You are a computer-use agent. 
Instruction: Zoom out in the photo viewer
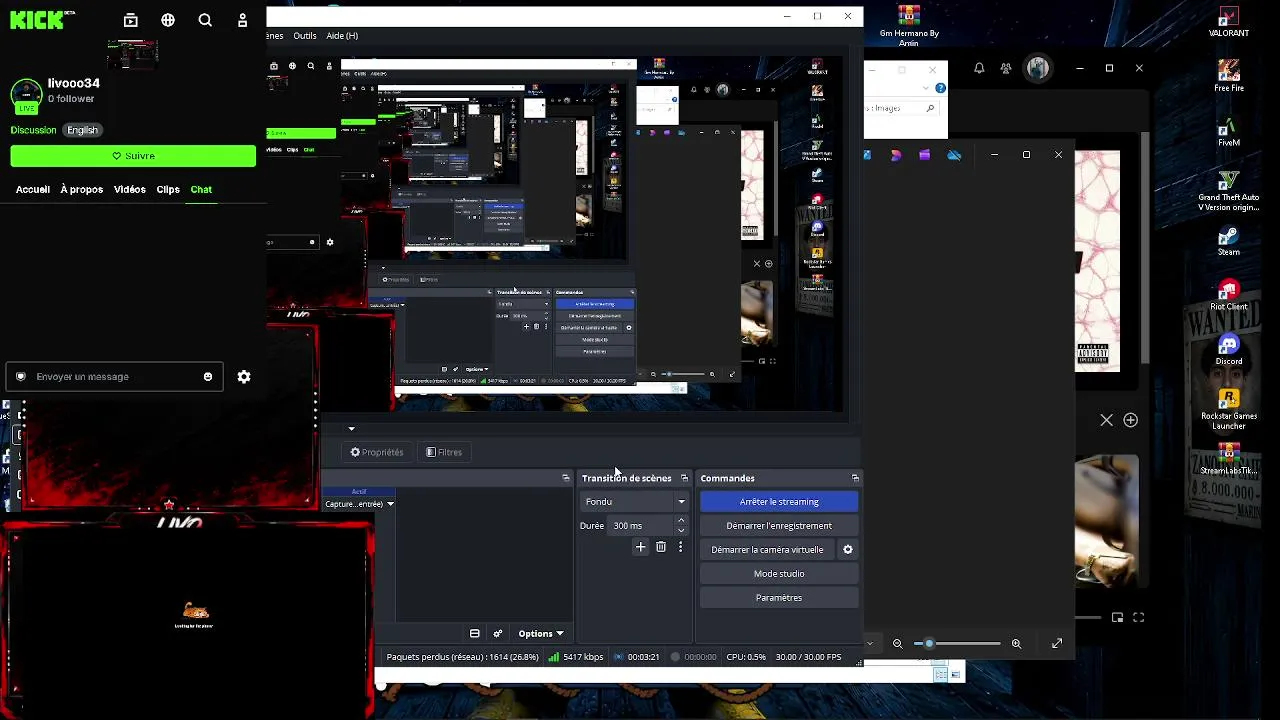898,644
